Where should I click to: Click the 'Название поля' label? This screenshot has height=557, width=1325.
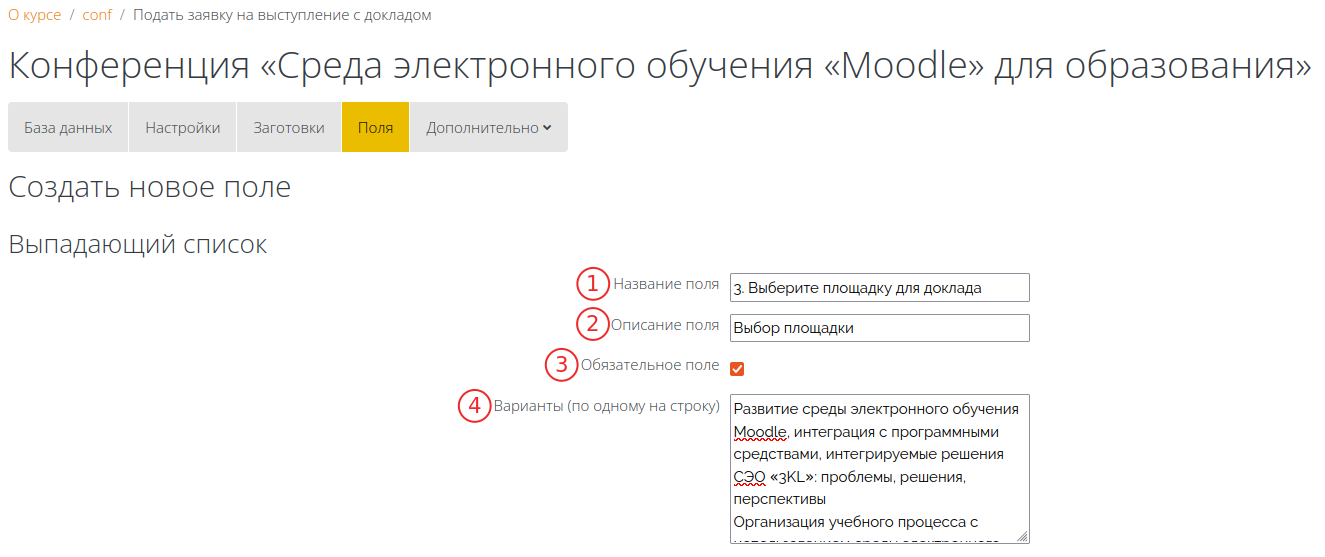[x=666, y=284]
